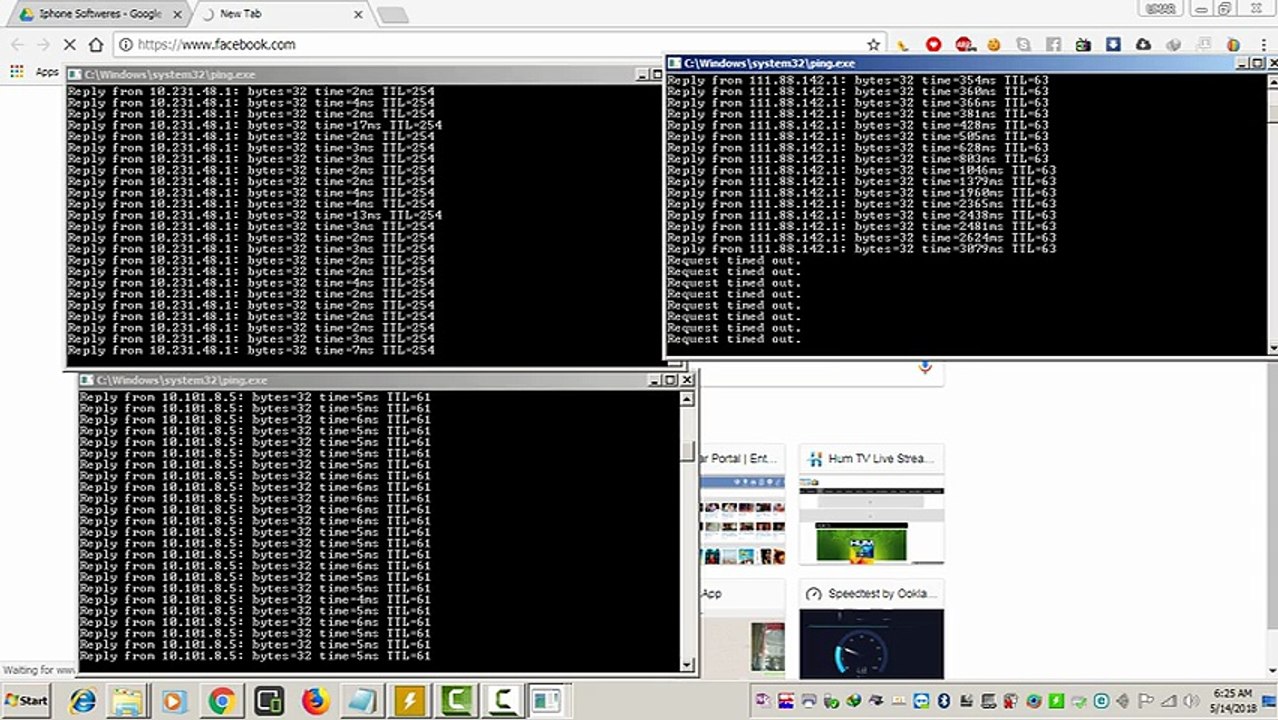The height and width of the screenshot is (720, 1278).
Task: Open the yellow lightning bolt taskbar app
Action: (409, 701)
